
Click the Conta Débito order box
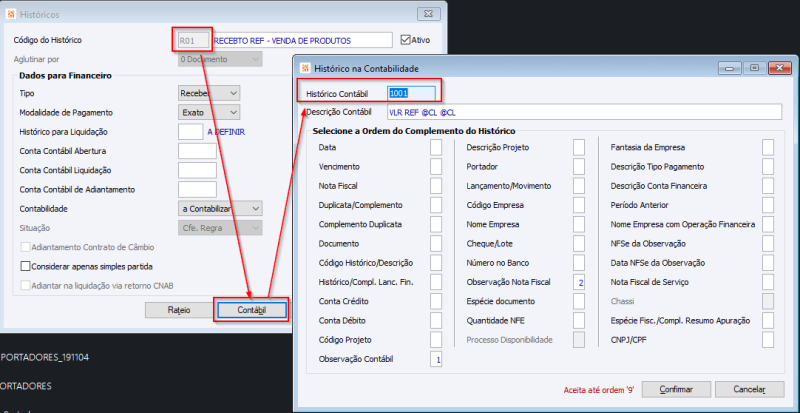pos(436,321)
